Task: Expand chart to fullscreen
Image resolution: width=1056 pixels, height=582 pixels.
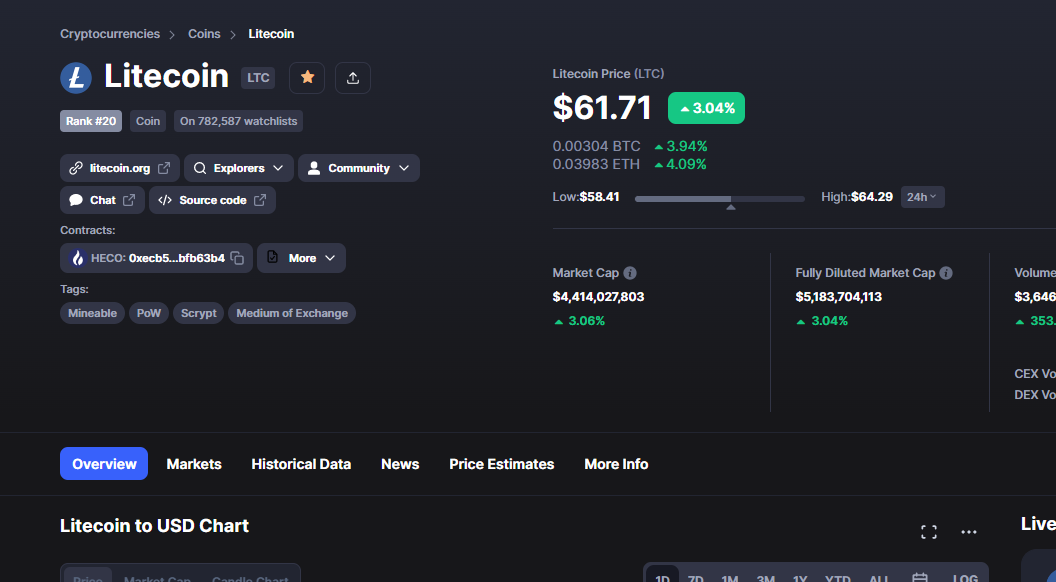Action: click(x=929, y=532)
